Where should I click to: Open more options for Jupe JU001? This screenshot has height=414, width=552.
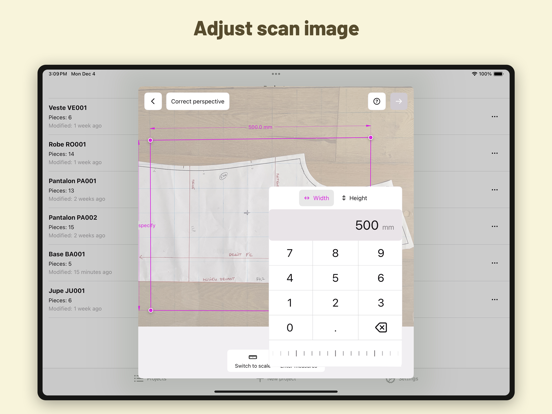[x=495, y=300]
